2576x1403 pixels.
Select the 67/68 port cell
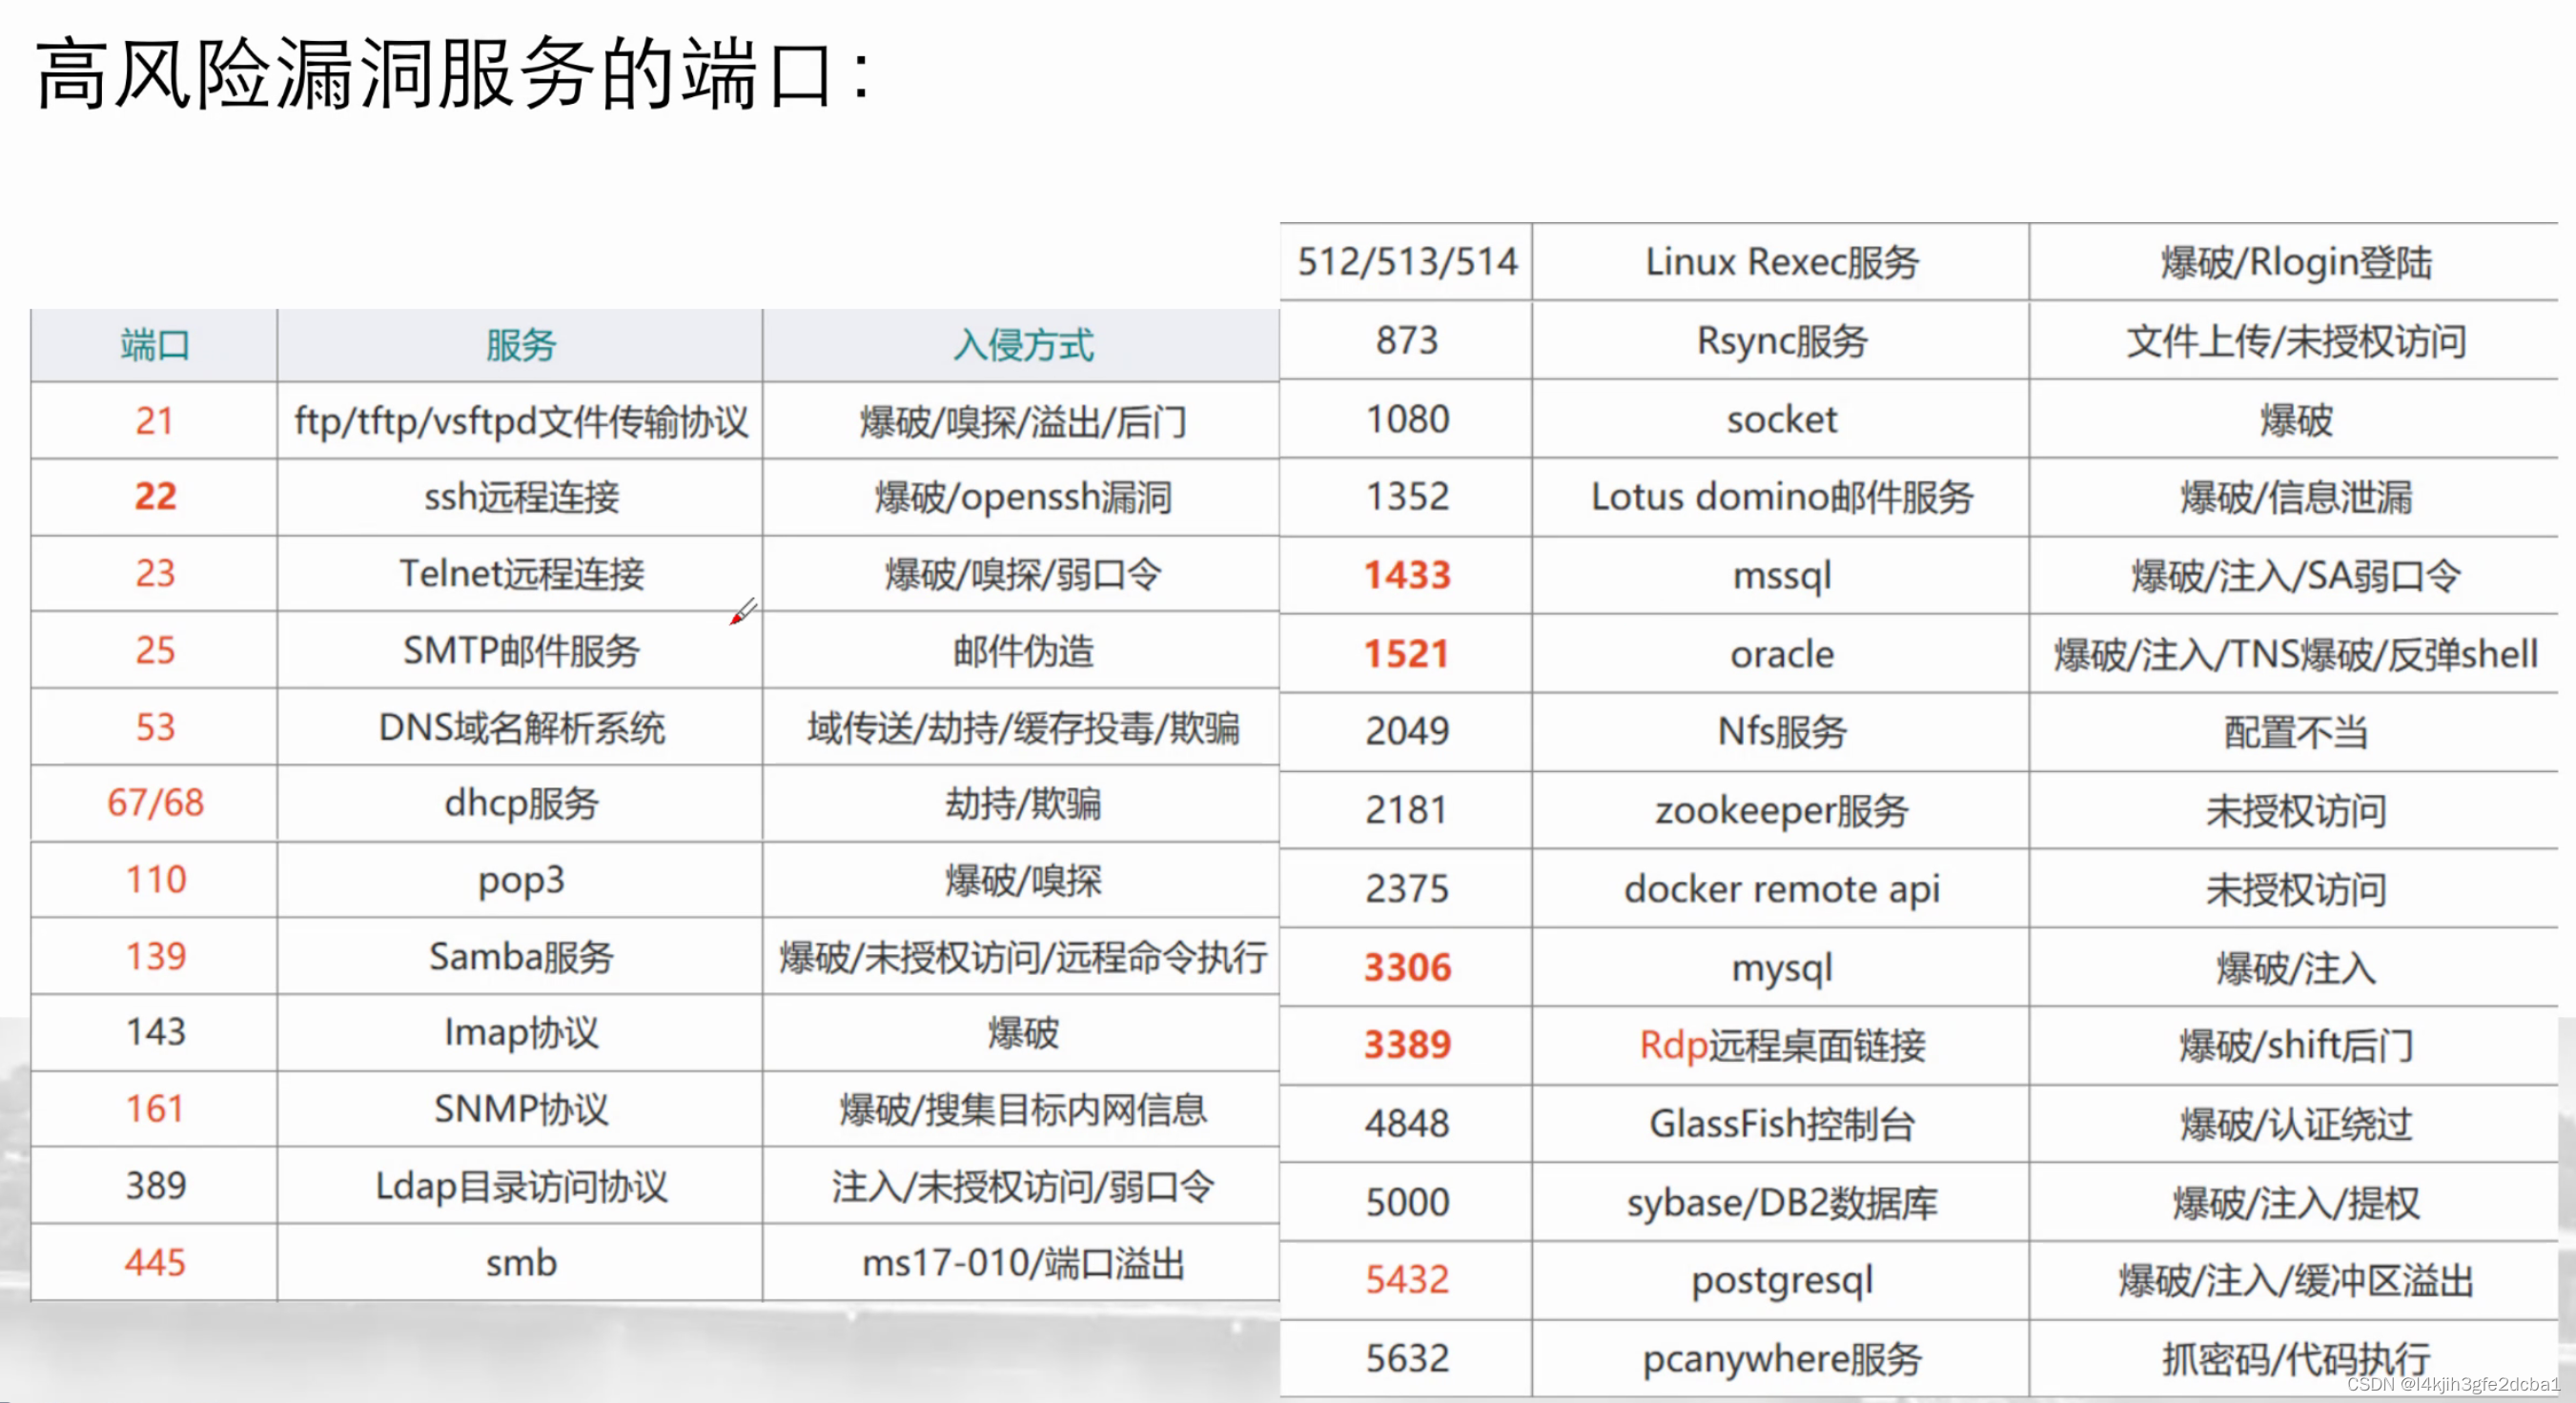click(x=155, y=803)
